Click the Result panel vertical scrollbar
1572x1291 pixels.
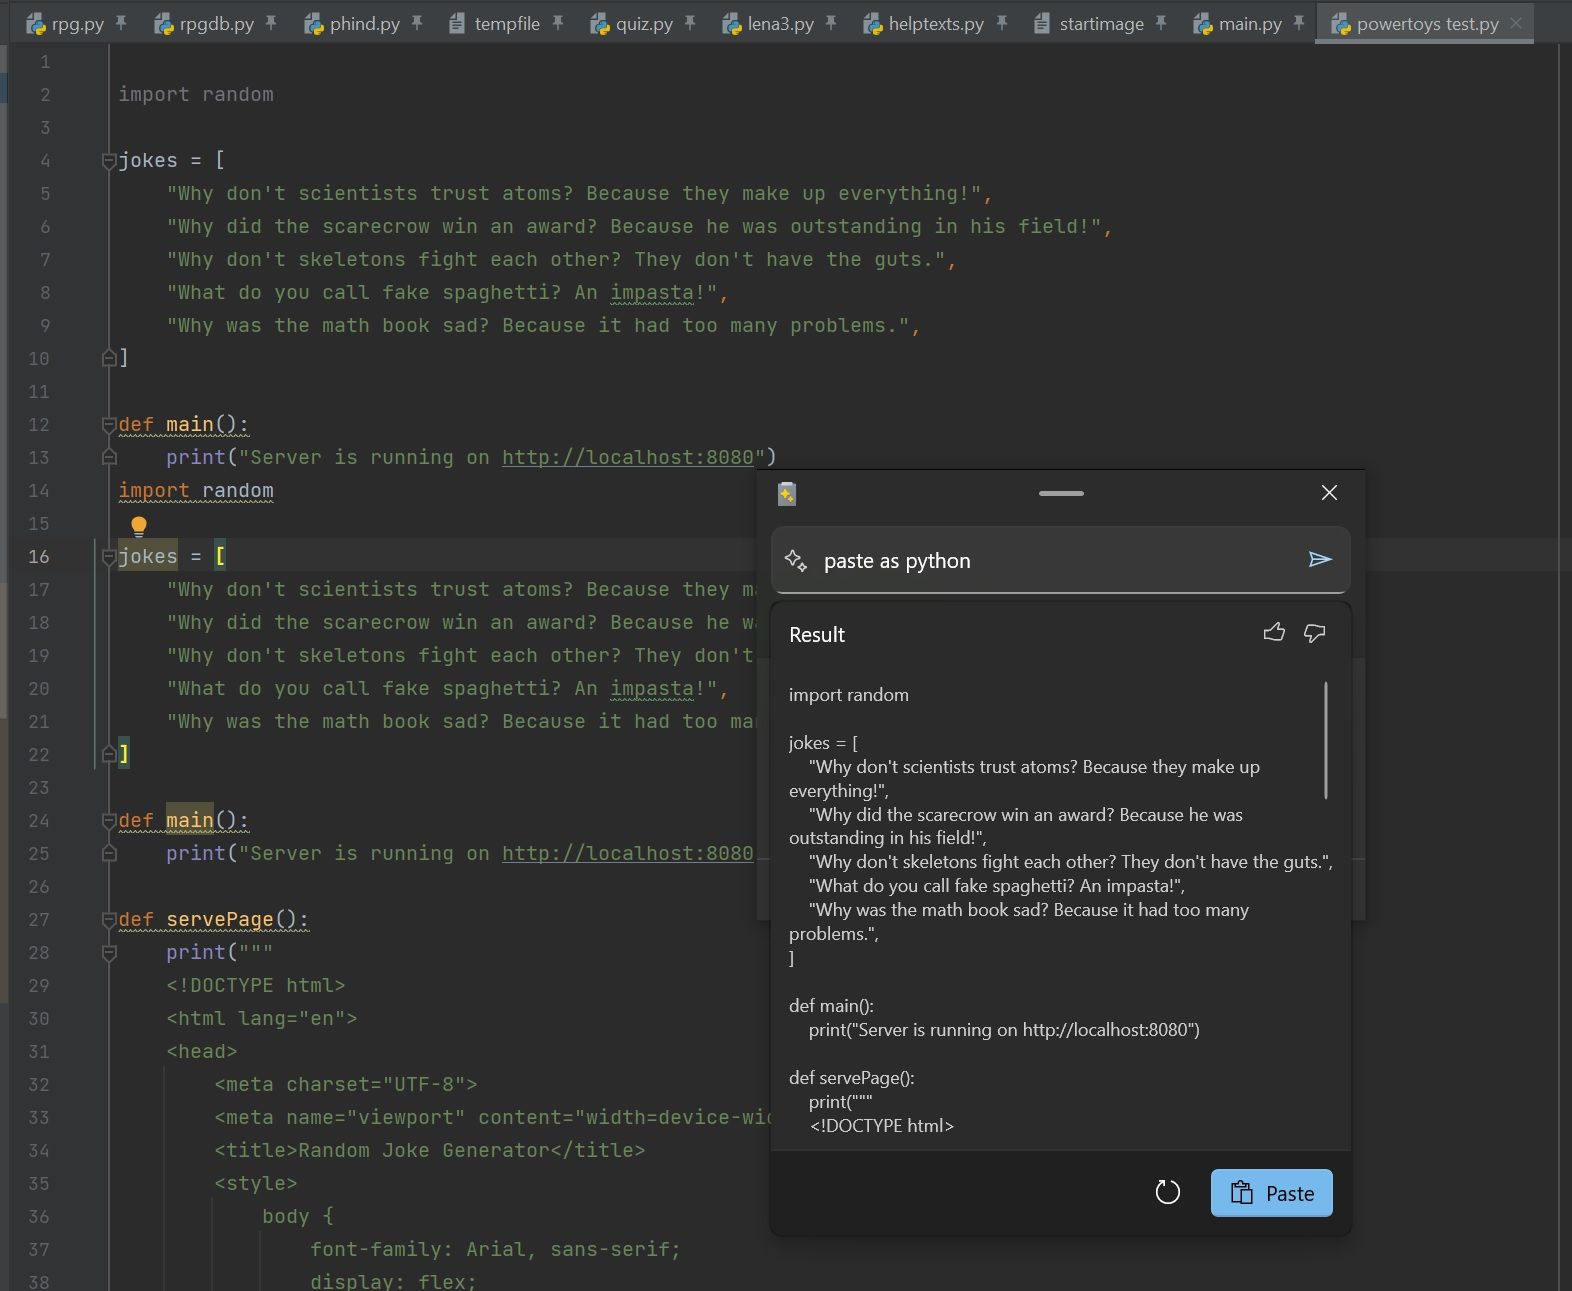[x=1326, y=740]
